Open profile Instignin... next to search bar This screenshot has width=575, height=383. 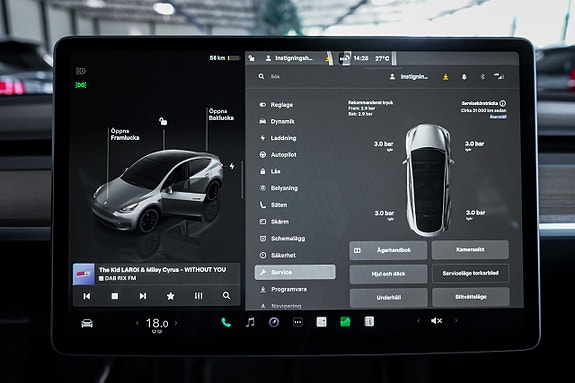point(409,76)
